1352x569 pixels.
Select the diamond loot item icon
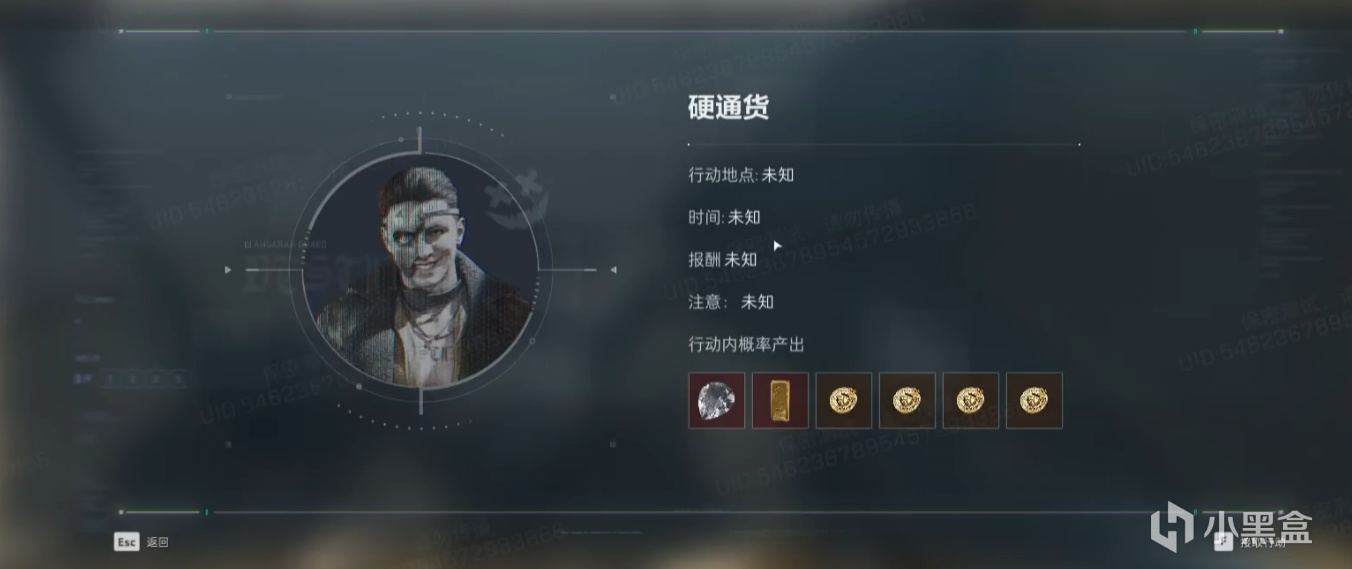tap(716, 400)
